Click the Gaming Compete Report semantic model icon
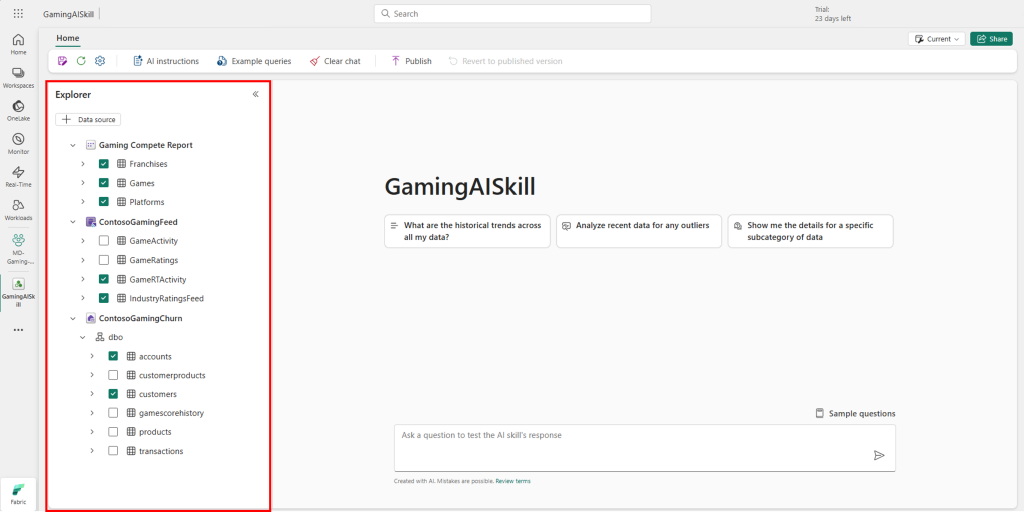Image resolution: width=1024 pixels, height=512 pixels. (91, 145)
